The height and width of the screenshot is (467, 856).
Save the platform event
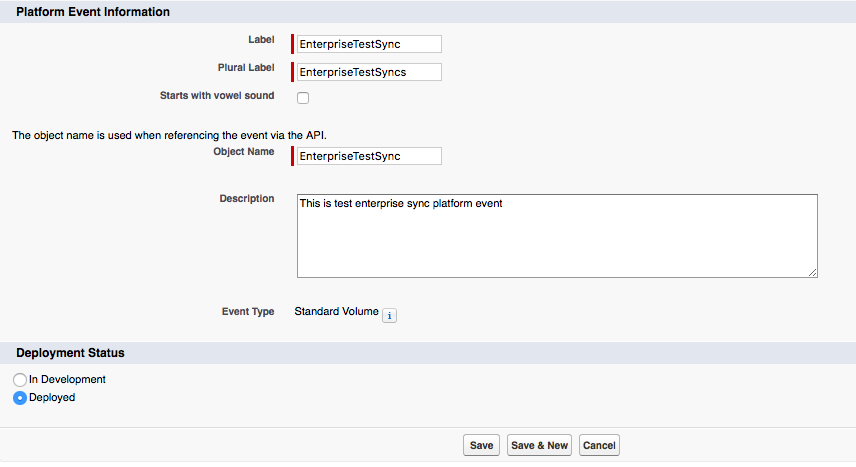(482, 445)
